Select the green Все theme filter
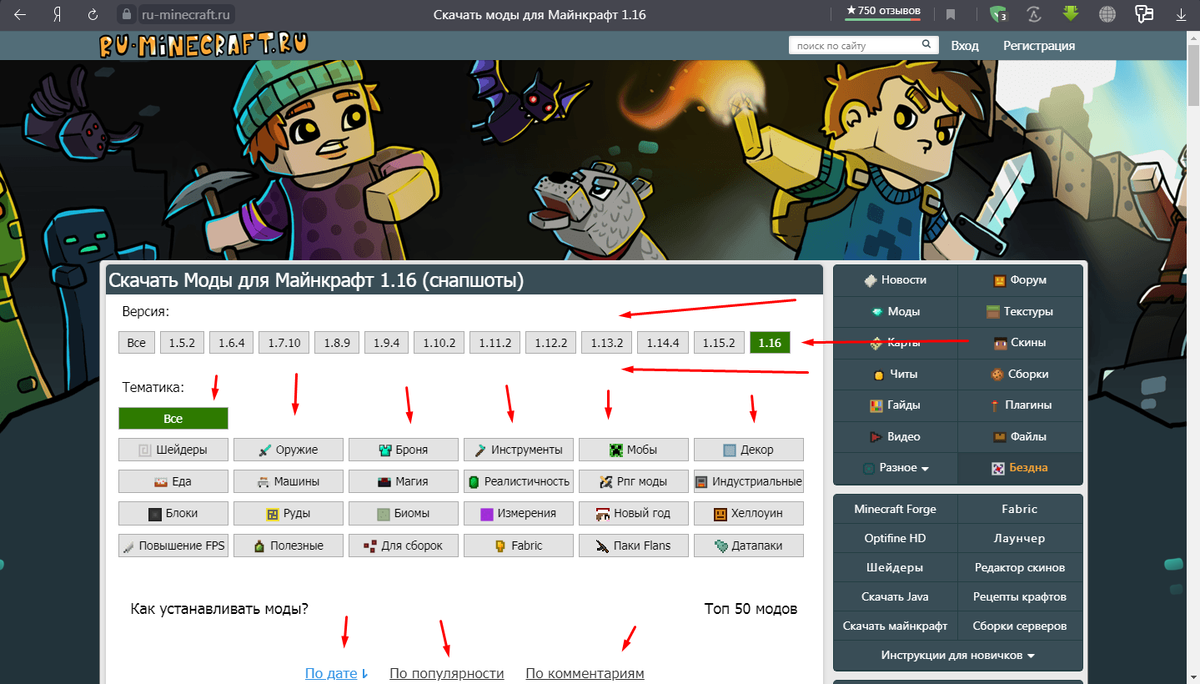 [173, 418]
